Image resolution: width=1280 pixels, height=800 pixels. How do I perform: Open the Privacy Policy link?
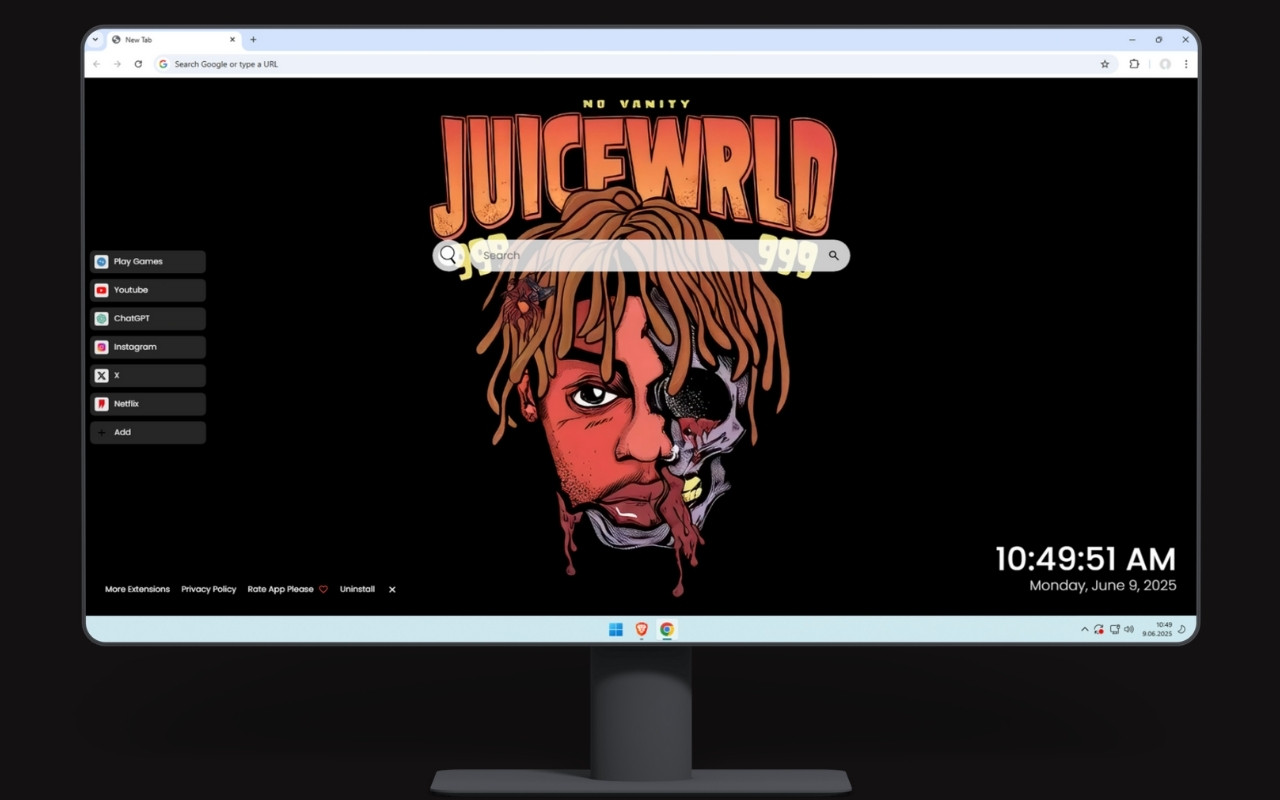pyautogui.click(x=208, y=589)
